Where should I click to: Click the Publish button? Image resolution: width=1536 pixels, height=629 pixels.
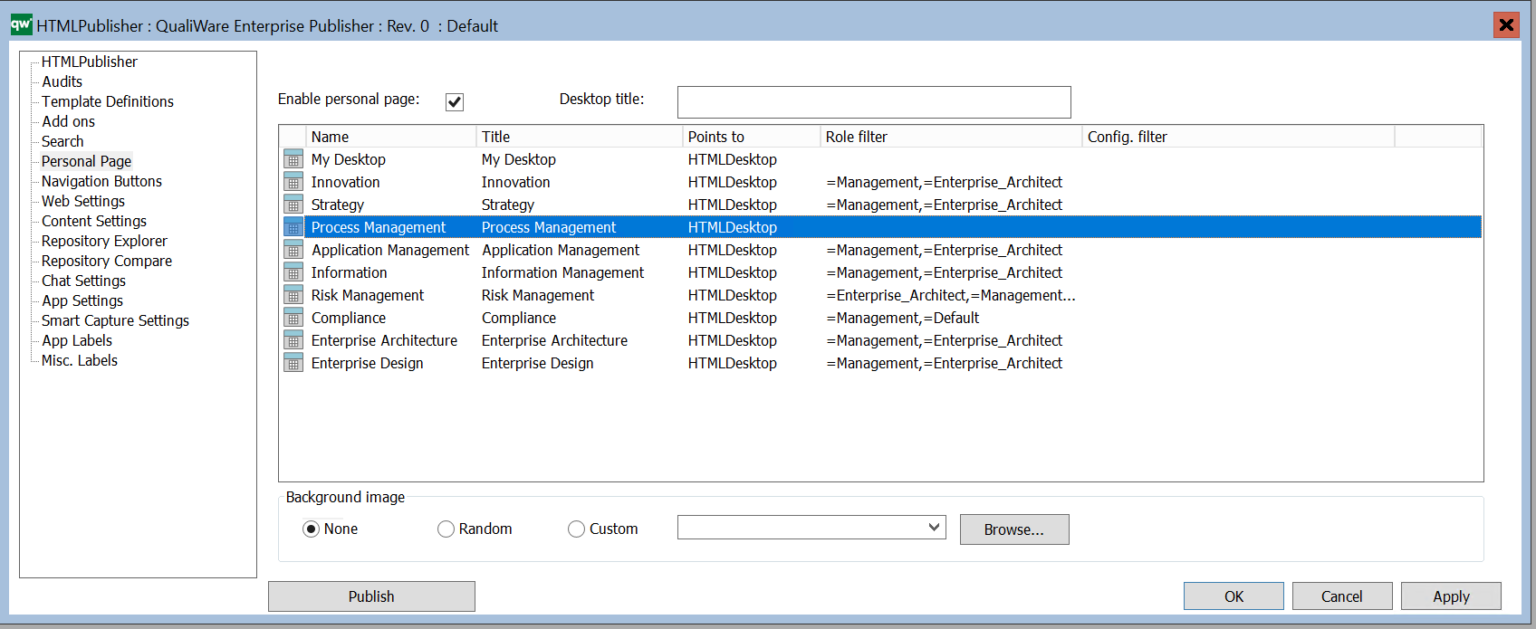tap(371, 595)
